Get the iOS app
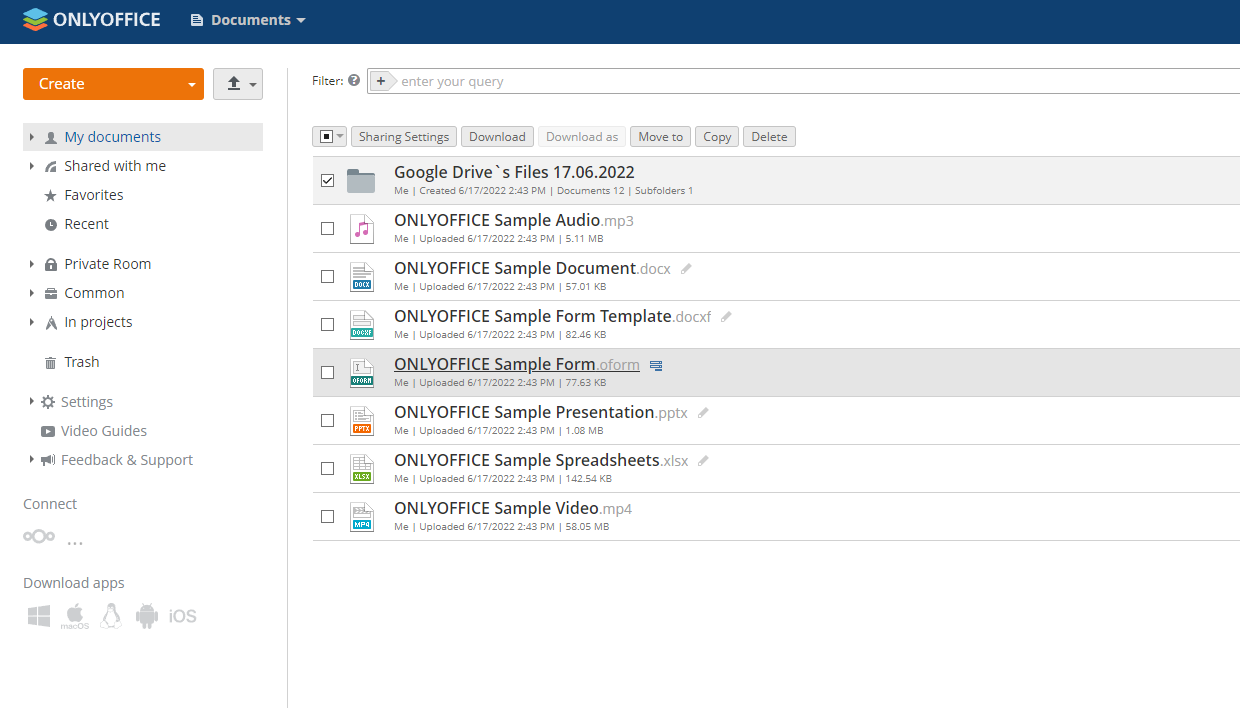 pos(184,615)
